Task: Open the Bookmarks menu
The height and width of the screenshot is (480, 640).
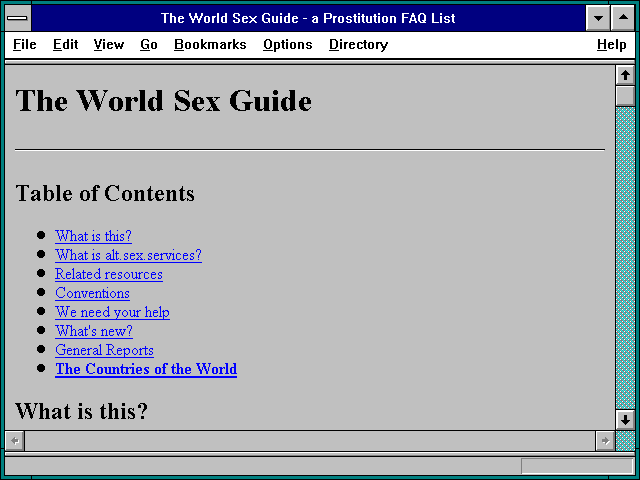Action: click(210, 44)
